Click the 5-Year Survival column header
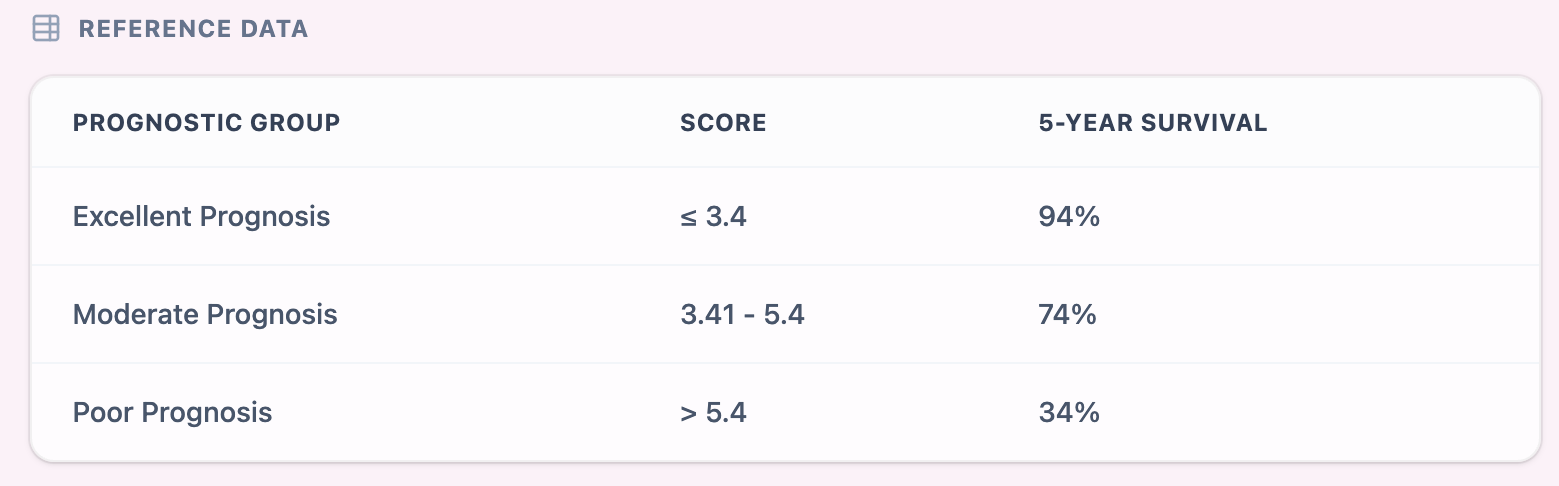 [x=1153, y=123]
